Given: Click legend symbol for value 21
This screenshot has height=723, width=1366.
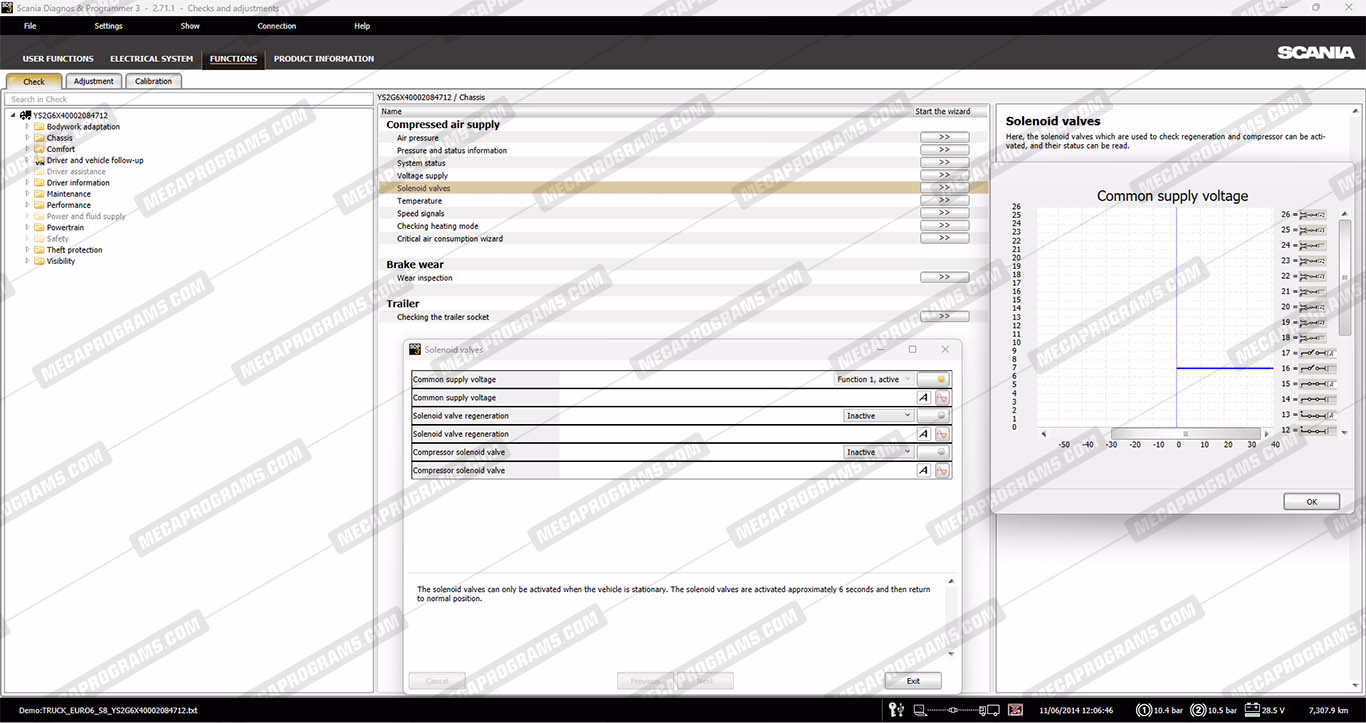Looking at the screenshot, I should (1311, 291).
